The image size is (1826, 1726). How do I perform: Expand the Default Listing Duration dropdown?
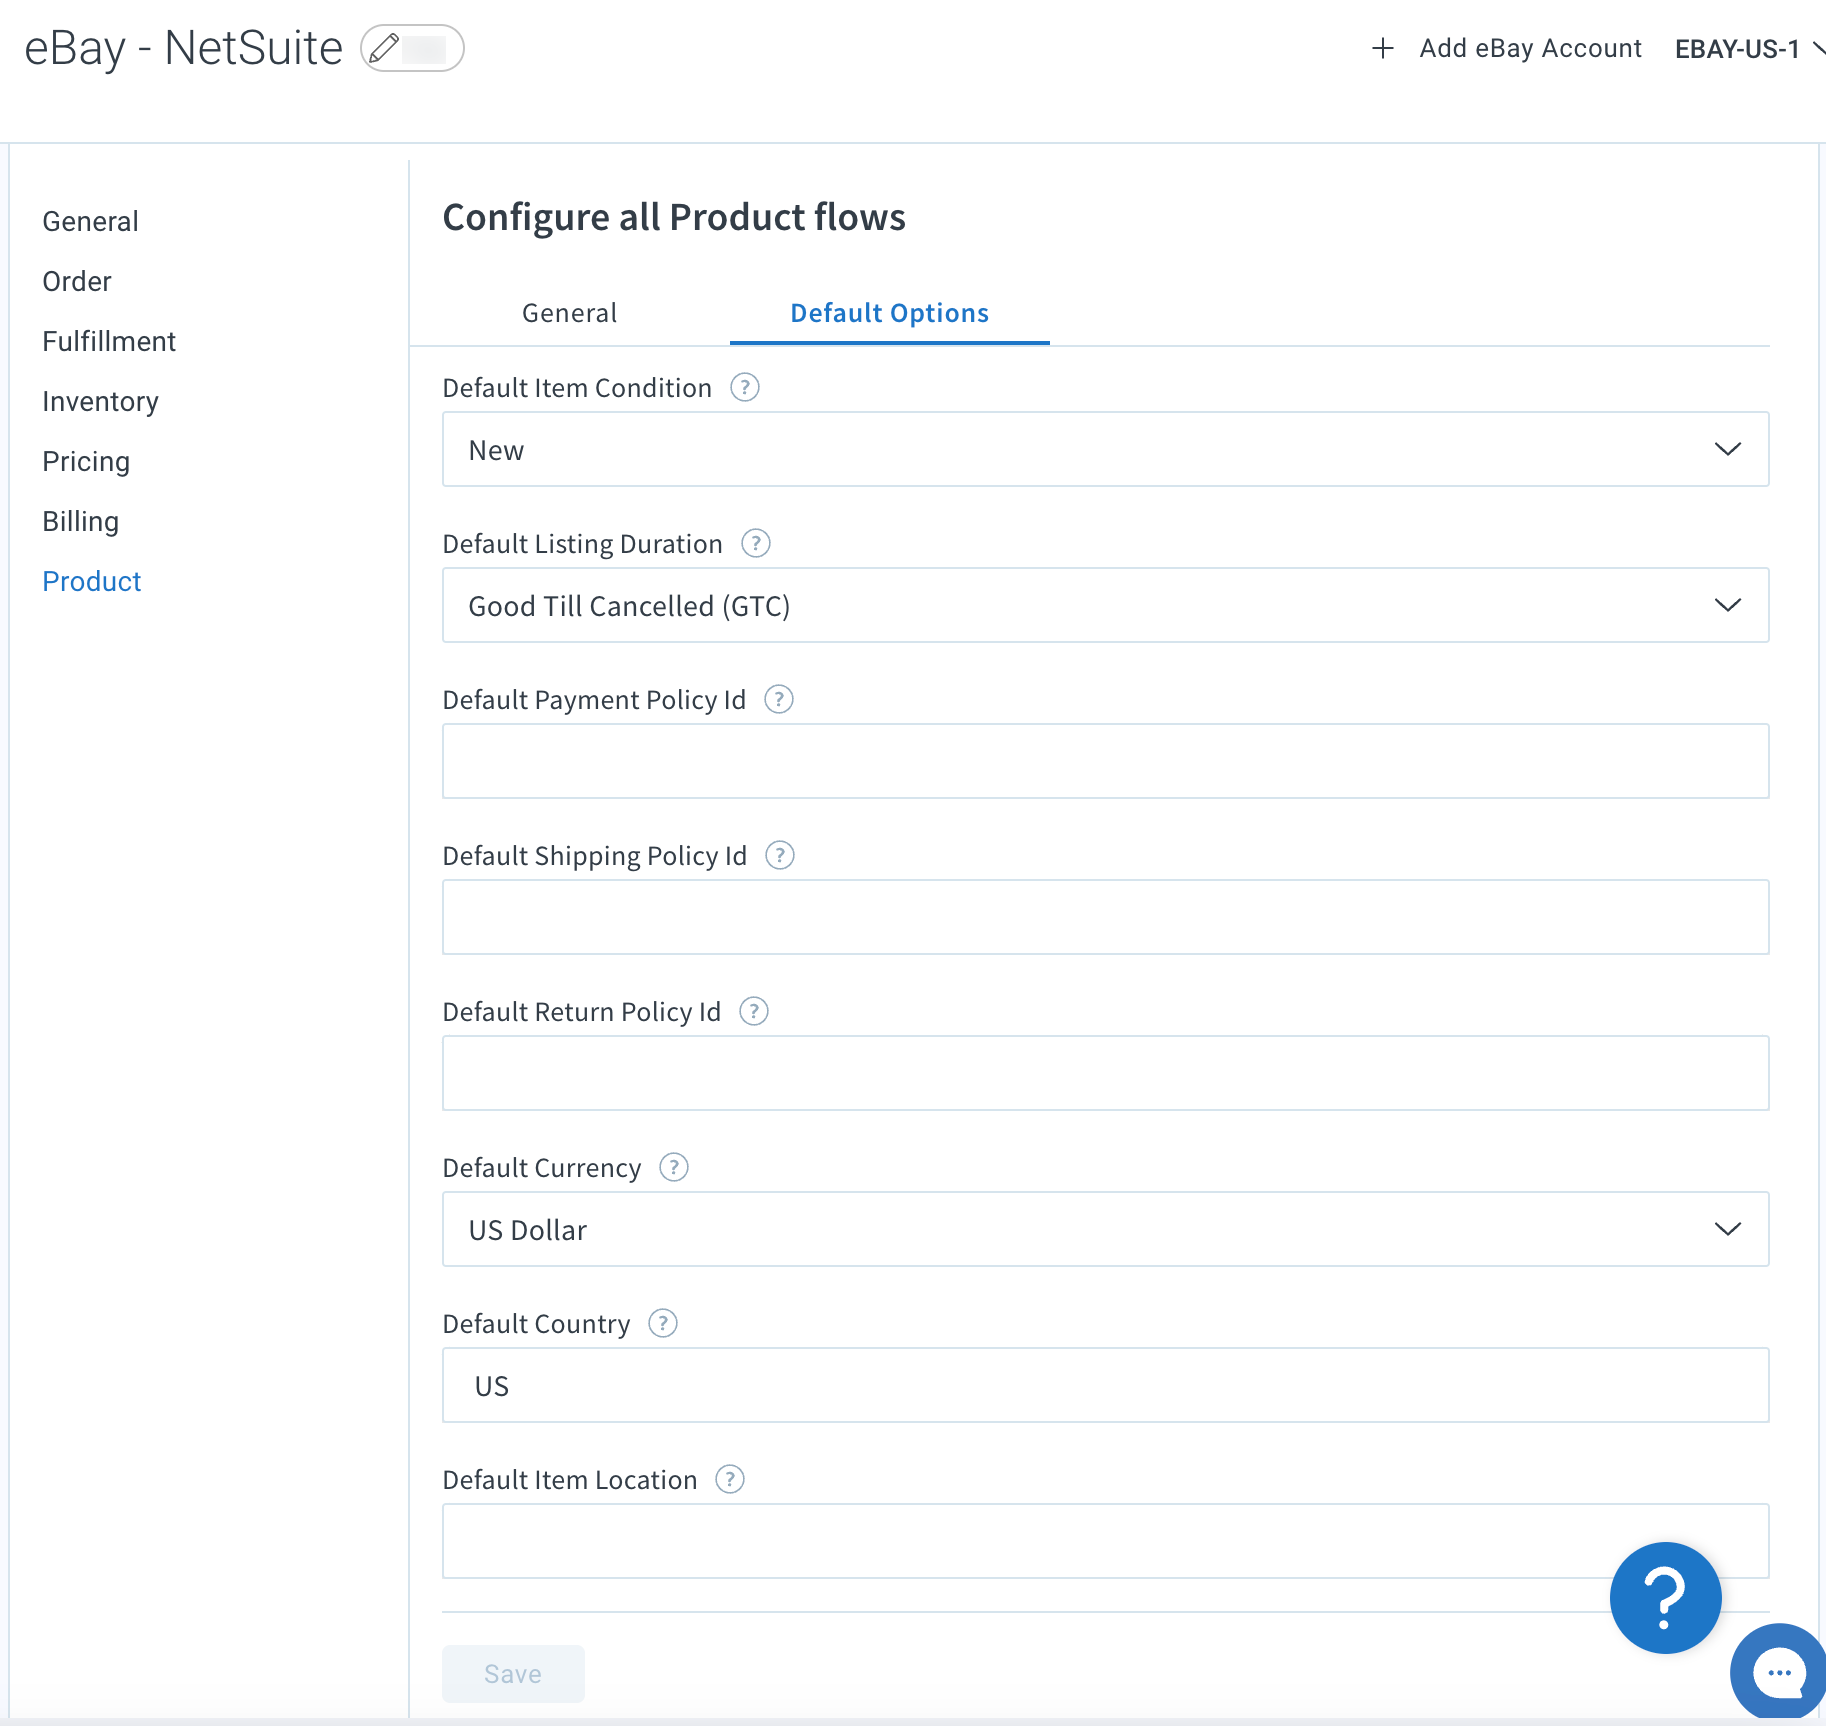pyautogui.click(x=1105, y=605)
